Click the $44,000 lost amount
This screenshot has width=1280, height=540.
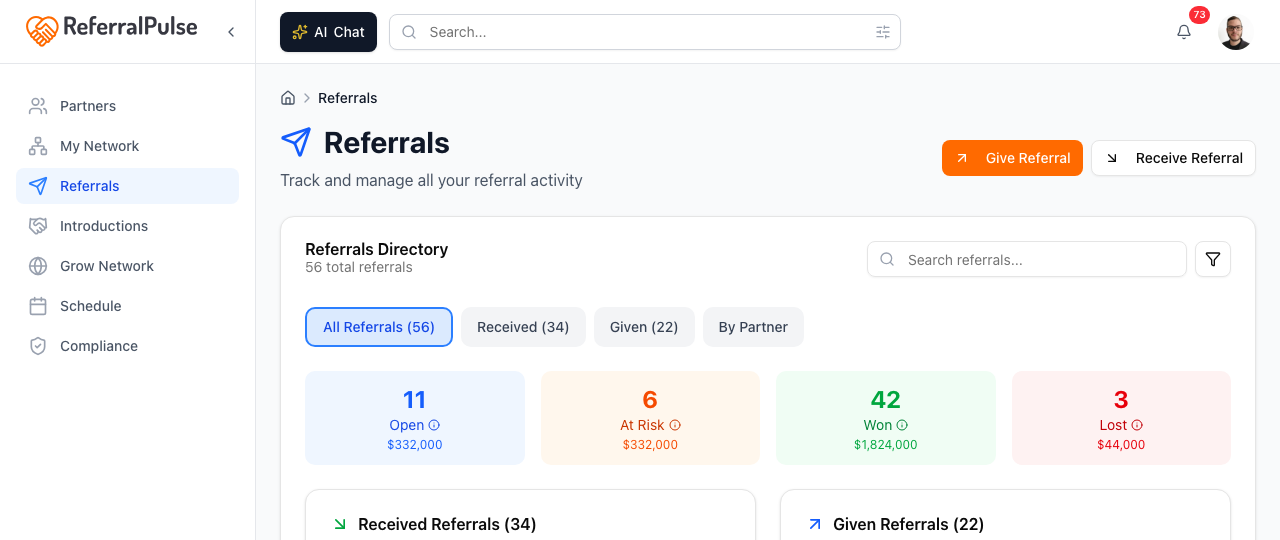coord(1121,445)
